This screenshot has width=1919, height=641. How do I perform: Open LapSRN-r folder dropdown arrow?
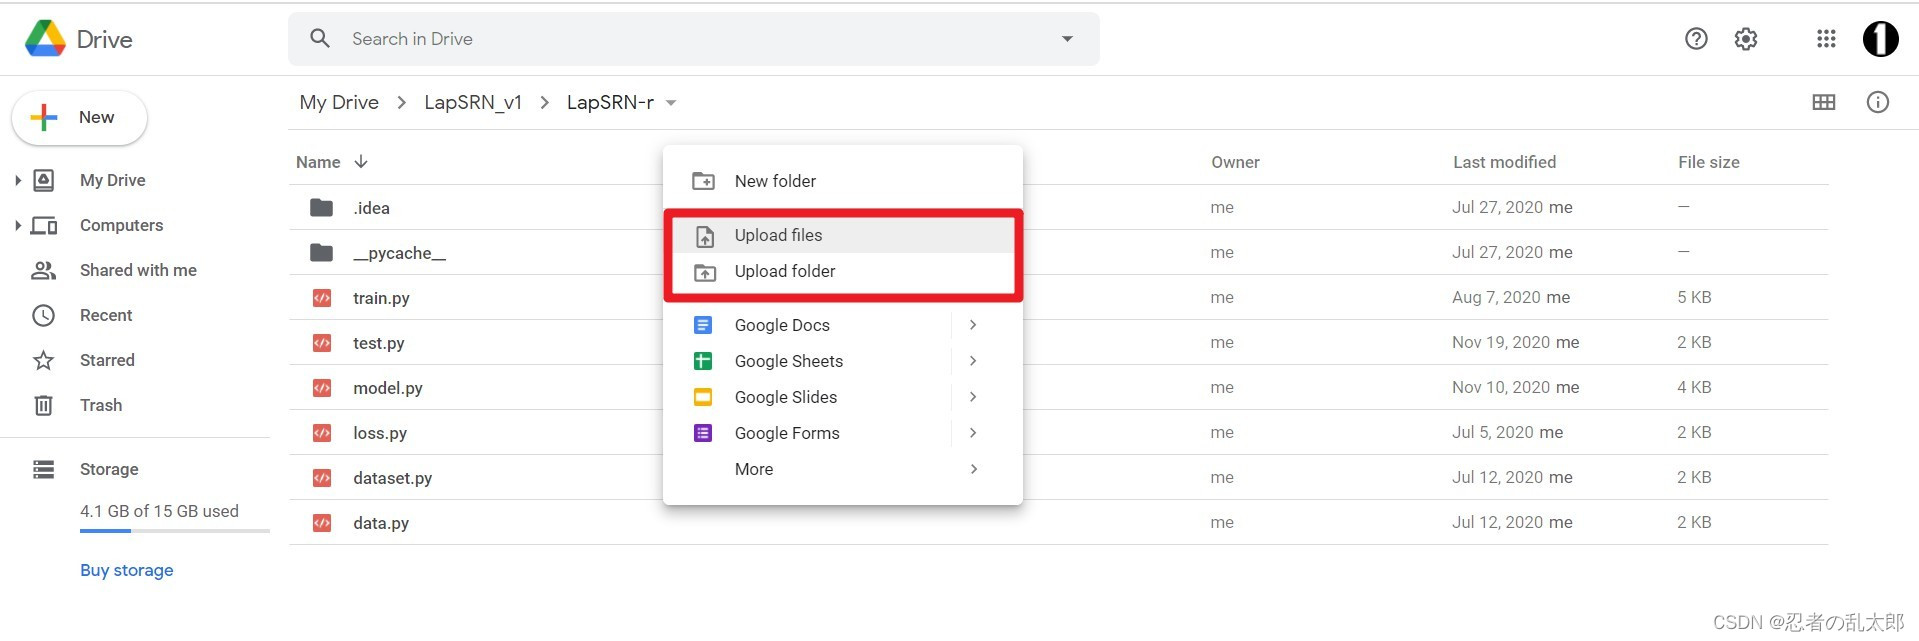point(671,103)
